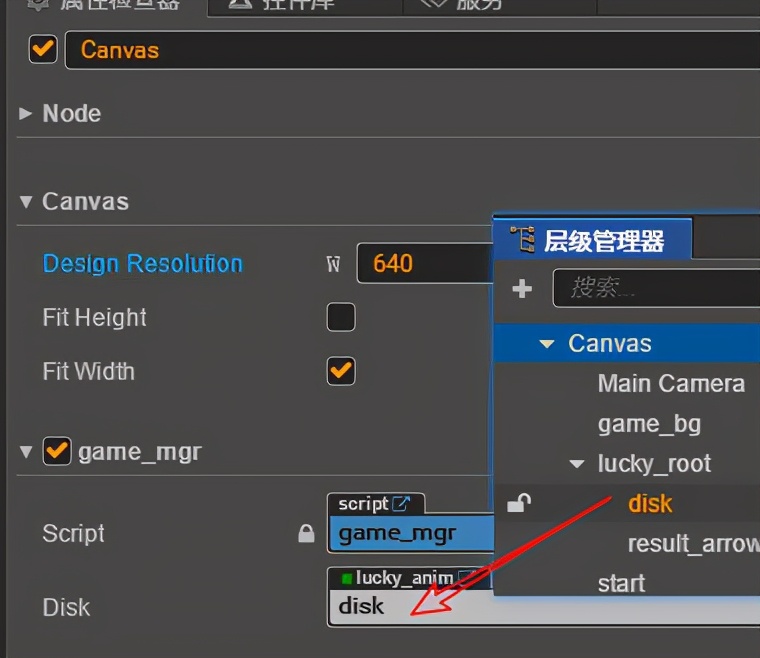Toggle the unlock icon beside disk node
The height and width of the screenshot is (658, 760).
point(519,503)
